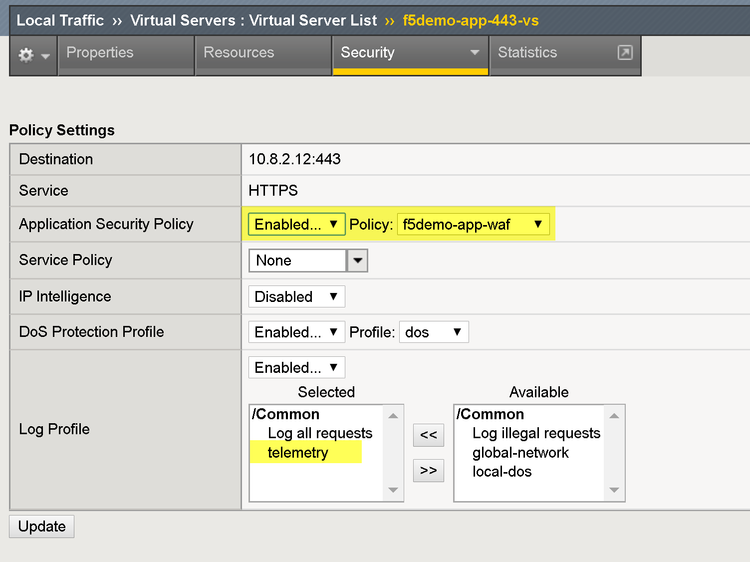This screenshot has width=750, height=562.
Task: Move log profile to Available list
Action: [428, 470]
